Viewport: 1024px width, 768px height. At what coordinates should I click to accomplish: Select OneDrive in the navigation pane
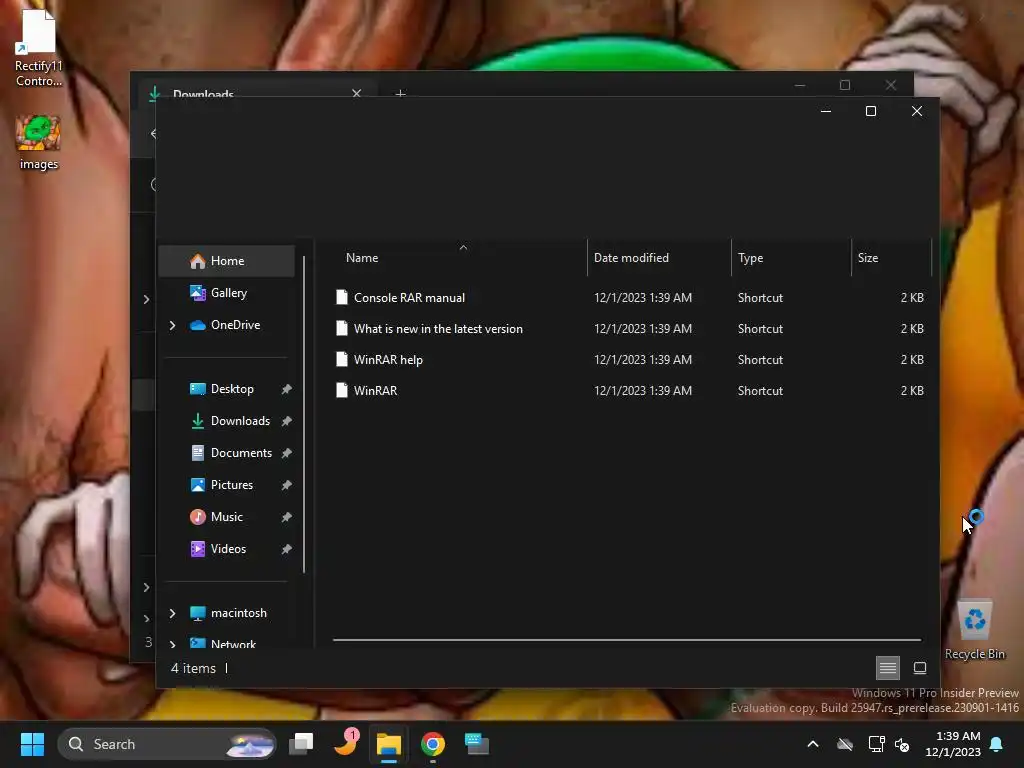234,325
